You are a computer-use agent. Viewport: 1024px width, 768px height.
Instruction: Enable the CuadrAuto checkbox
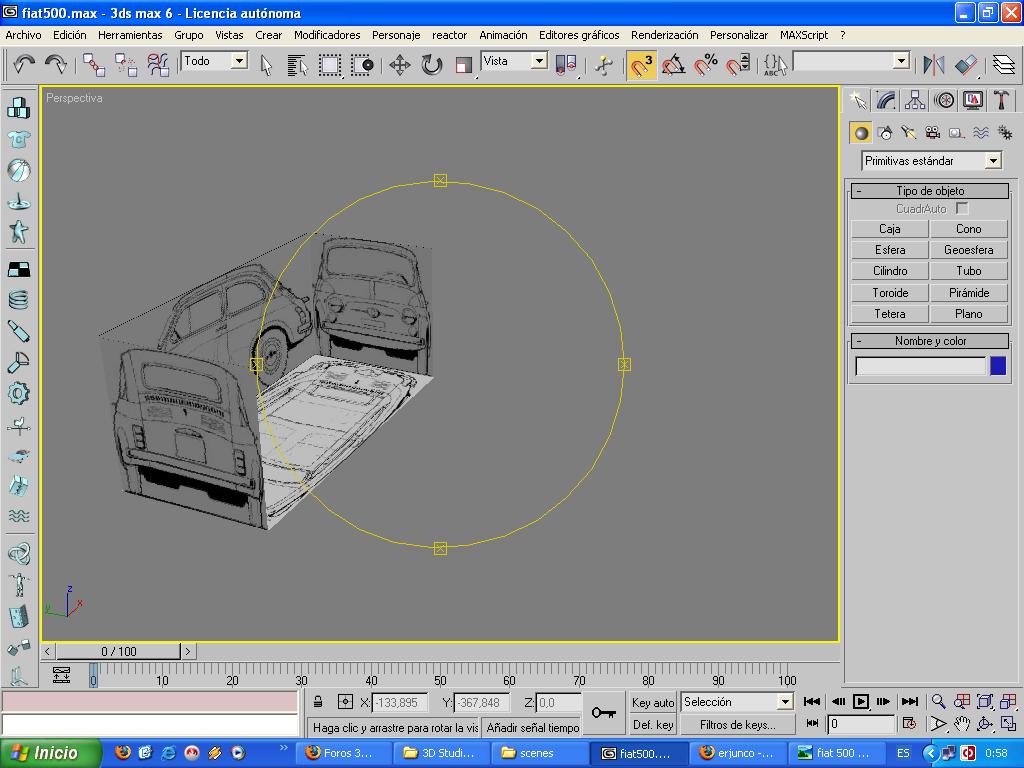(x=962, y=209)
